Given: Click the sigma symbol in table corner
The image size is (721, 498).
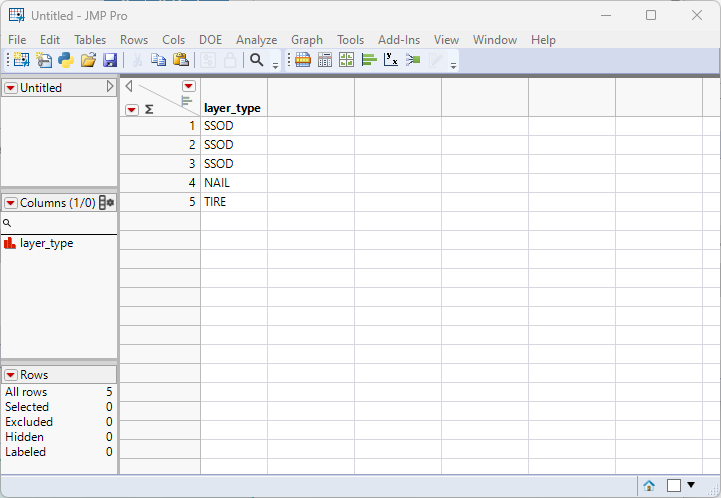Looking at the screenshot, I should pyautogui.click(x=149, y=109).
